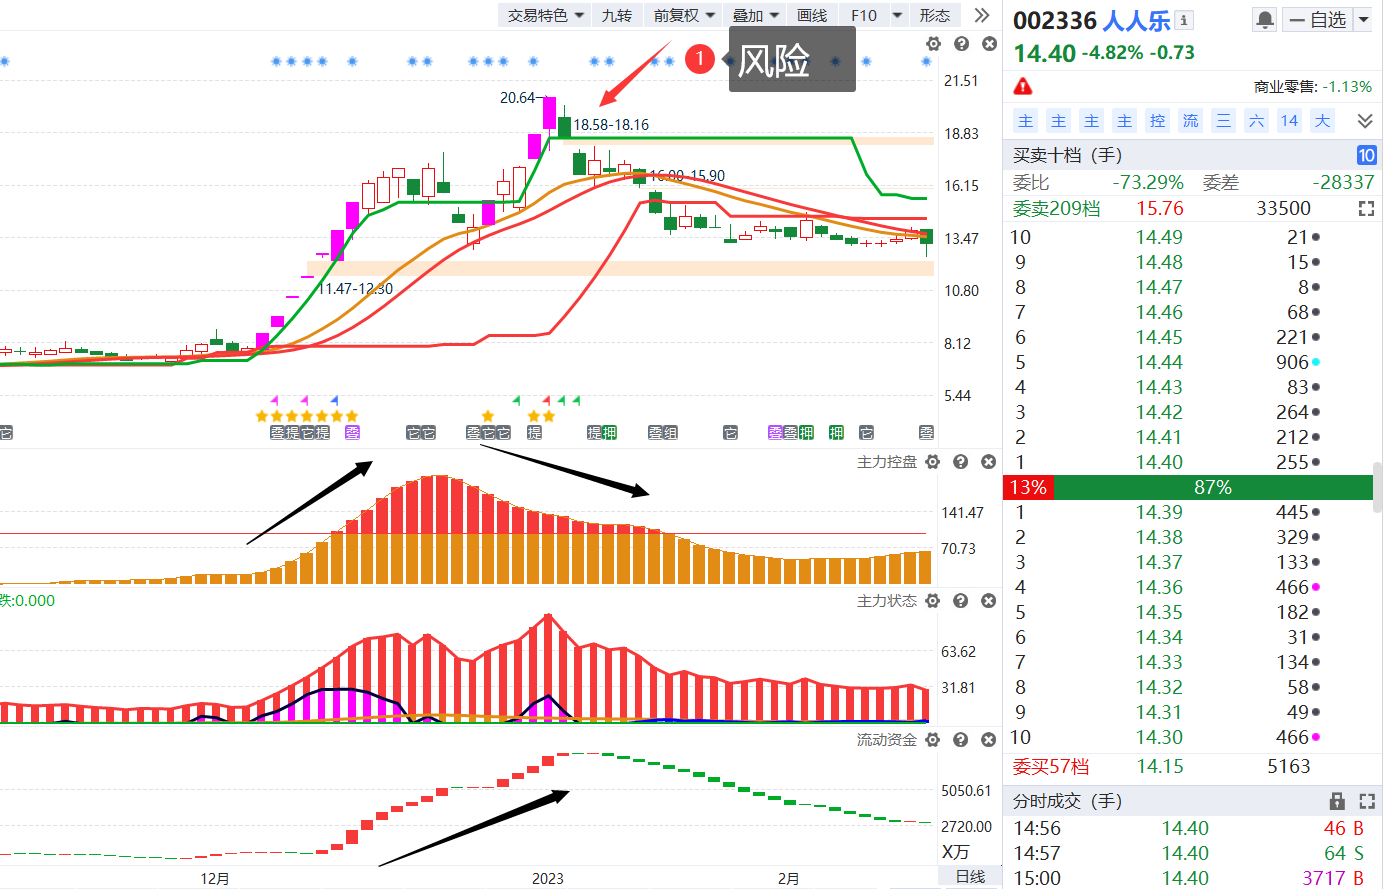Open settings gear for 主力控盘 indicator
Image resolution: width=1383 pixels, height=889 pixels.
(933, 462)
